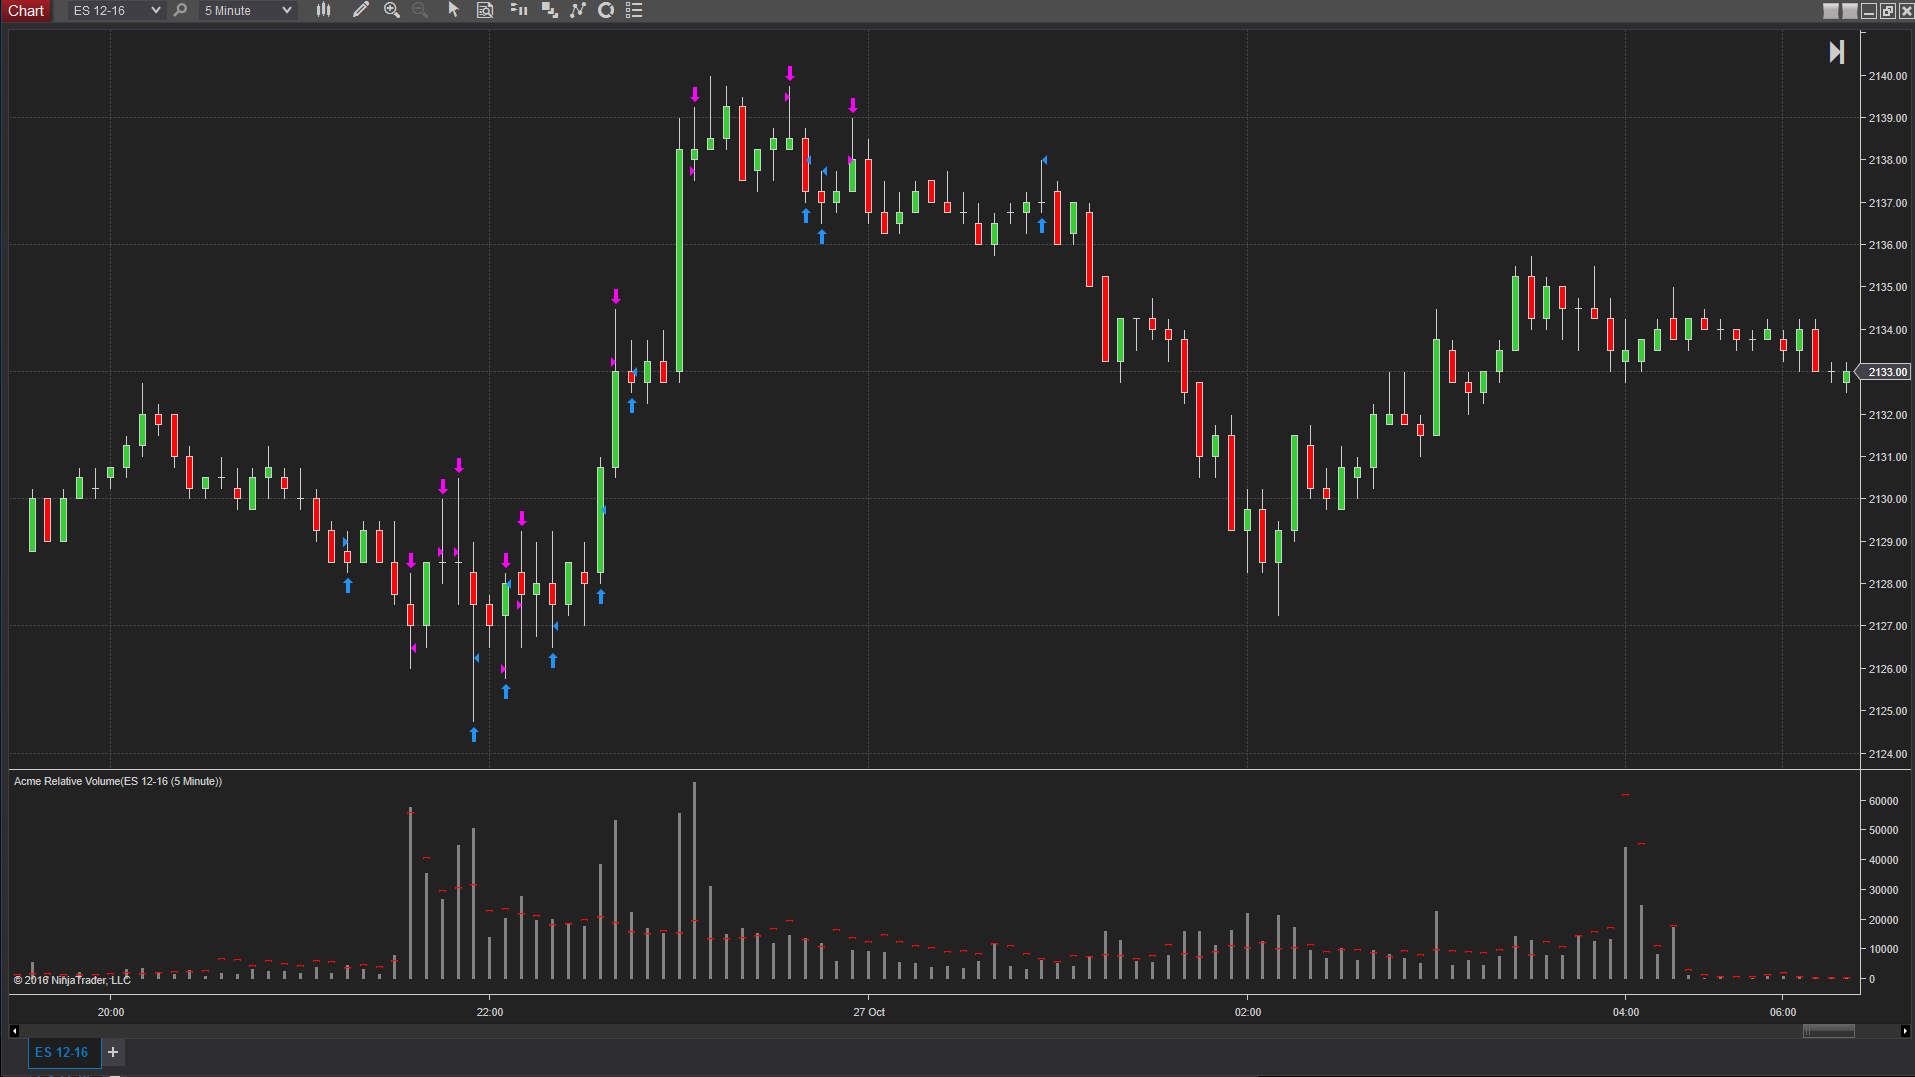Click the 27 Oct date axis label

point(869,1012)
